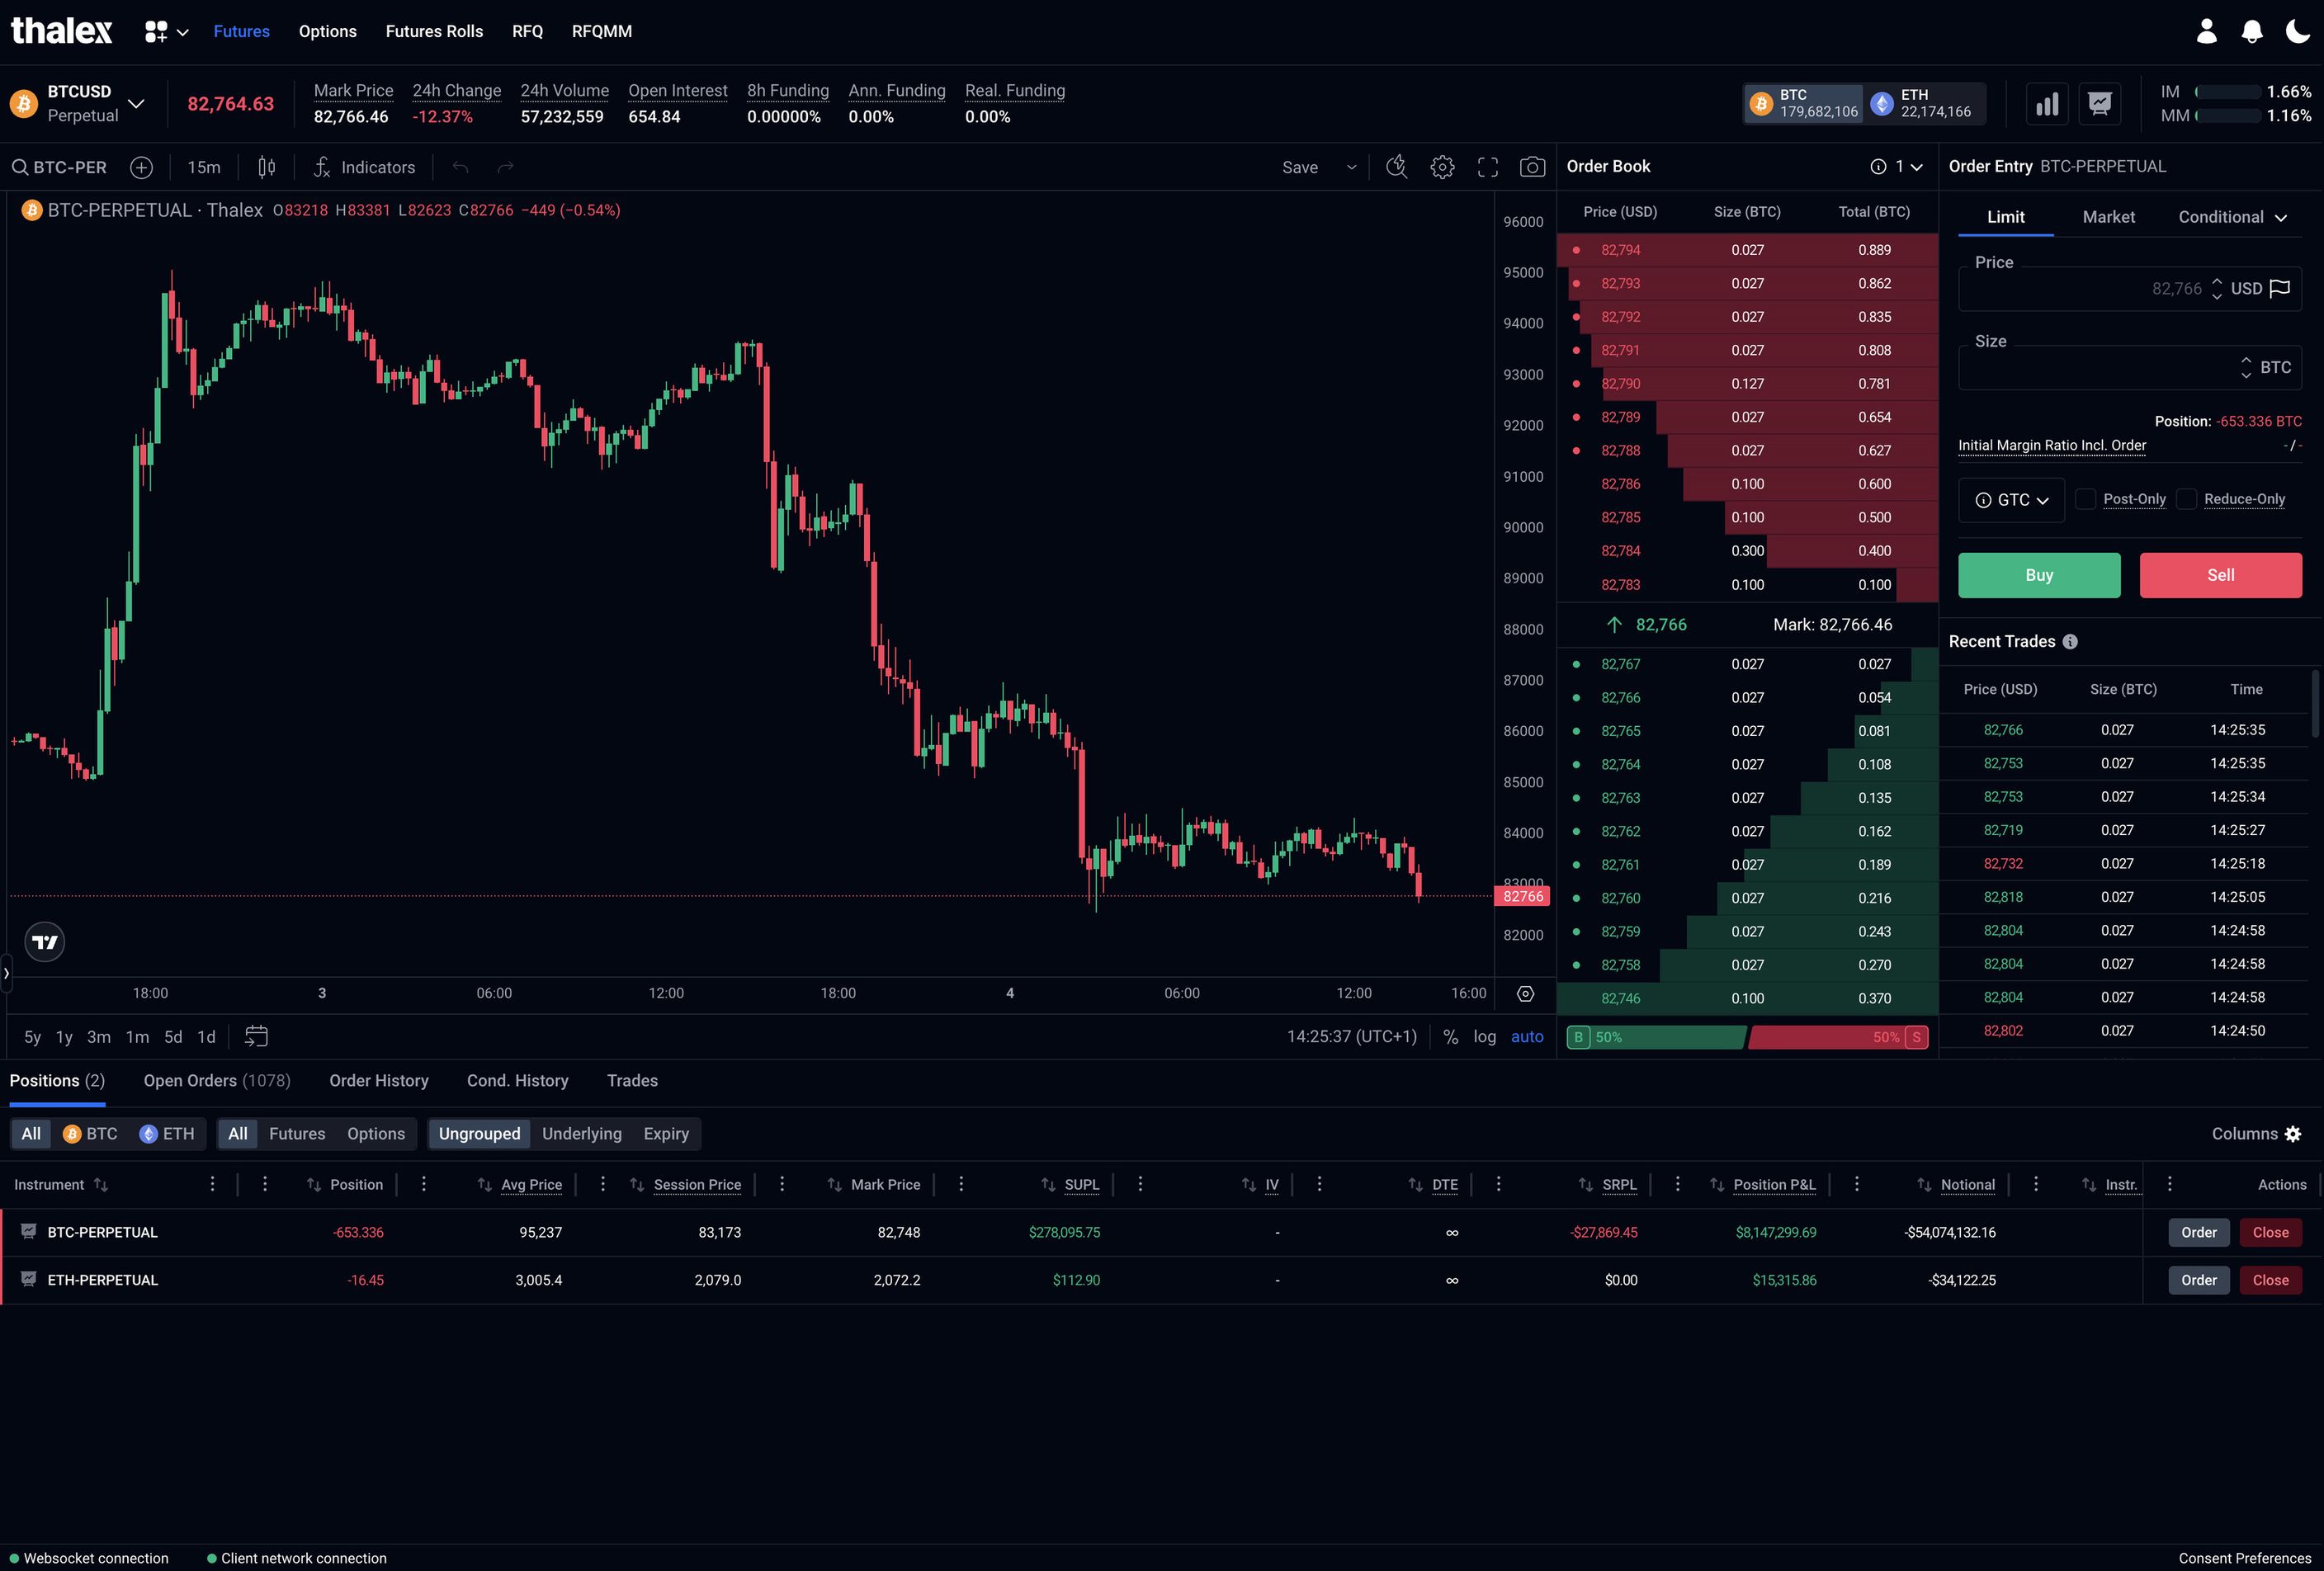Enable the Reduce-Only checkbox
Screen dimensions: 2324x1571
coord(2187,499)
